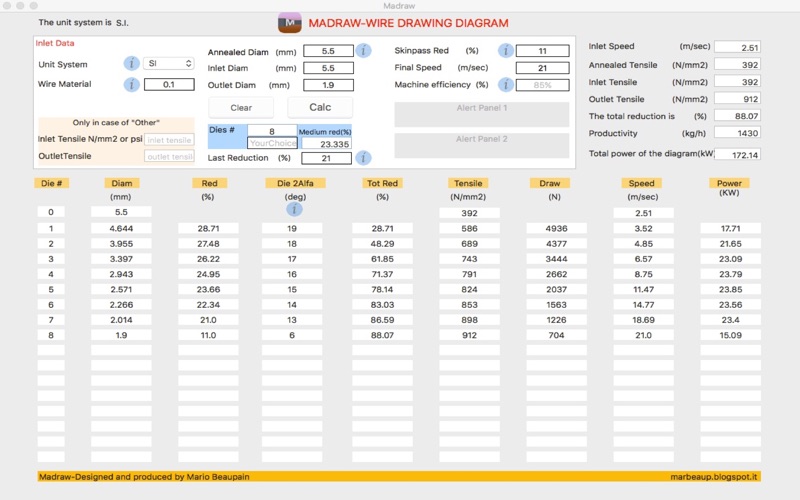Click the Skinpass Red input field
Viewport: 800px width, 500px height.
coord(542,51)
